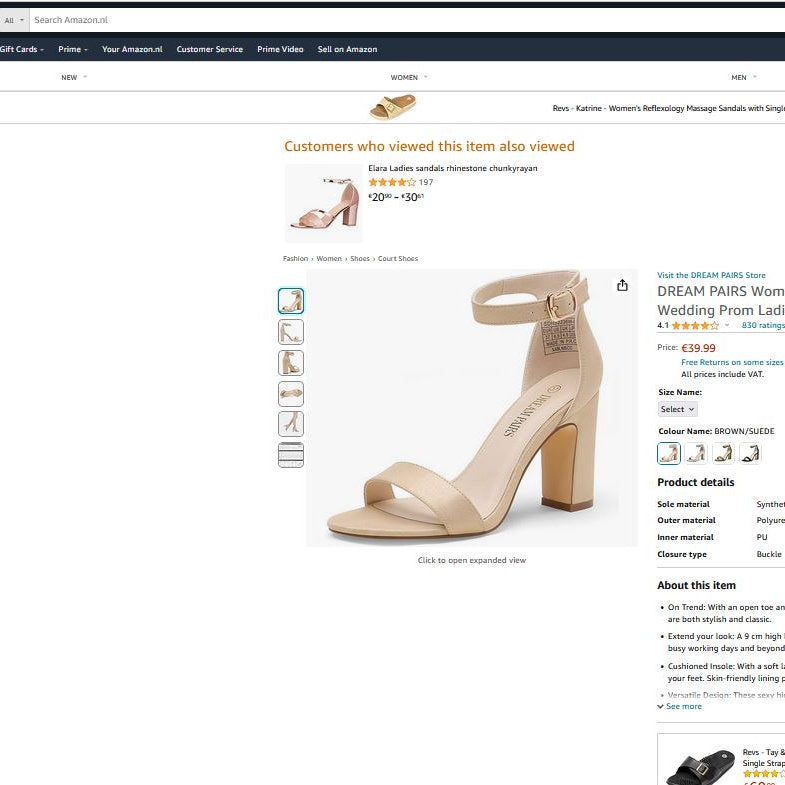This screenshot has width=785, height=785.
Task: Expand the NEW fashion category dropdown
Action: pos(74,77)
